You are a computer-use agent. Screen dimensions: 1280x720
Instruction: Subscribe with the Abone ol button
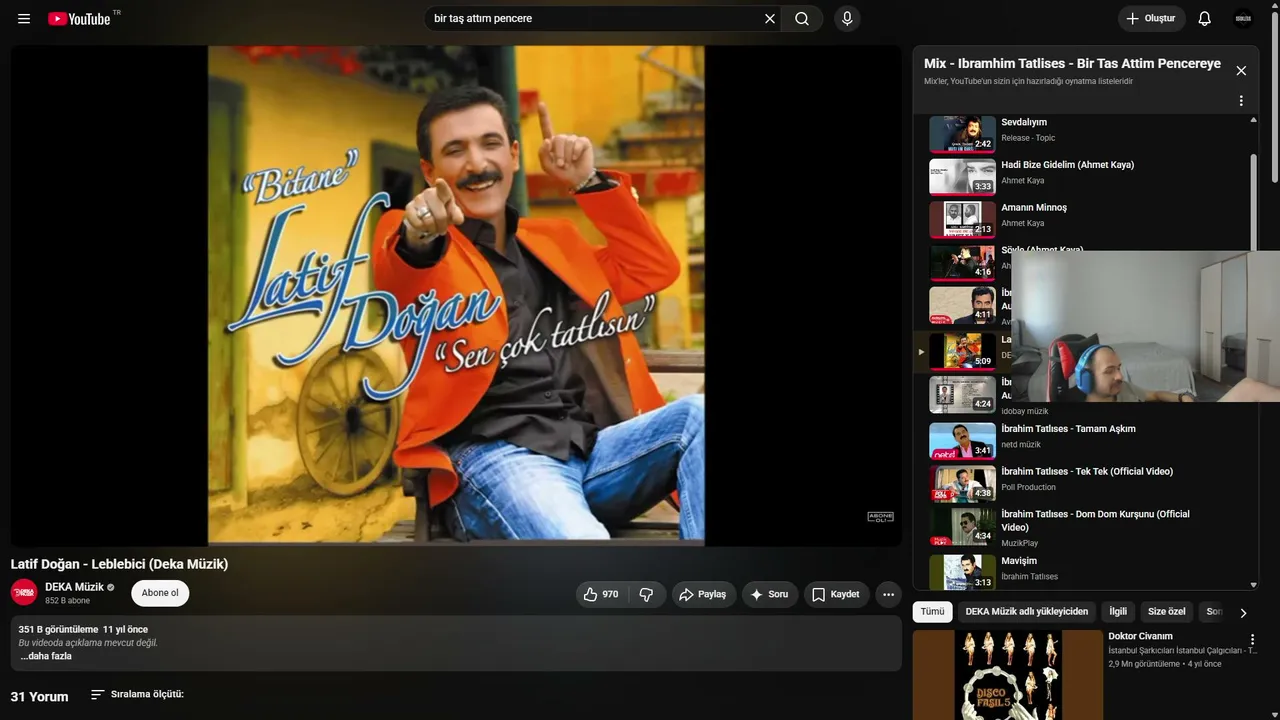click(x=160, y=593)
